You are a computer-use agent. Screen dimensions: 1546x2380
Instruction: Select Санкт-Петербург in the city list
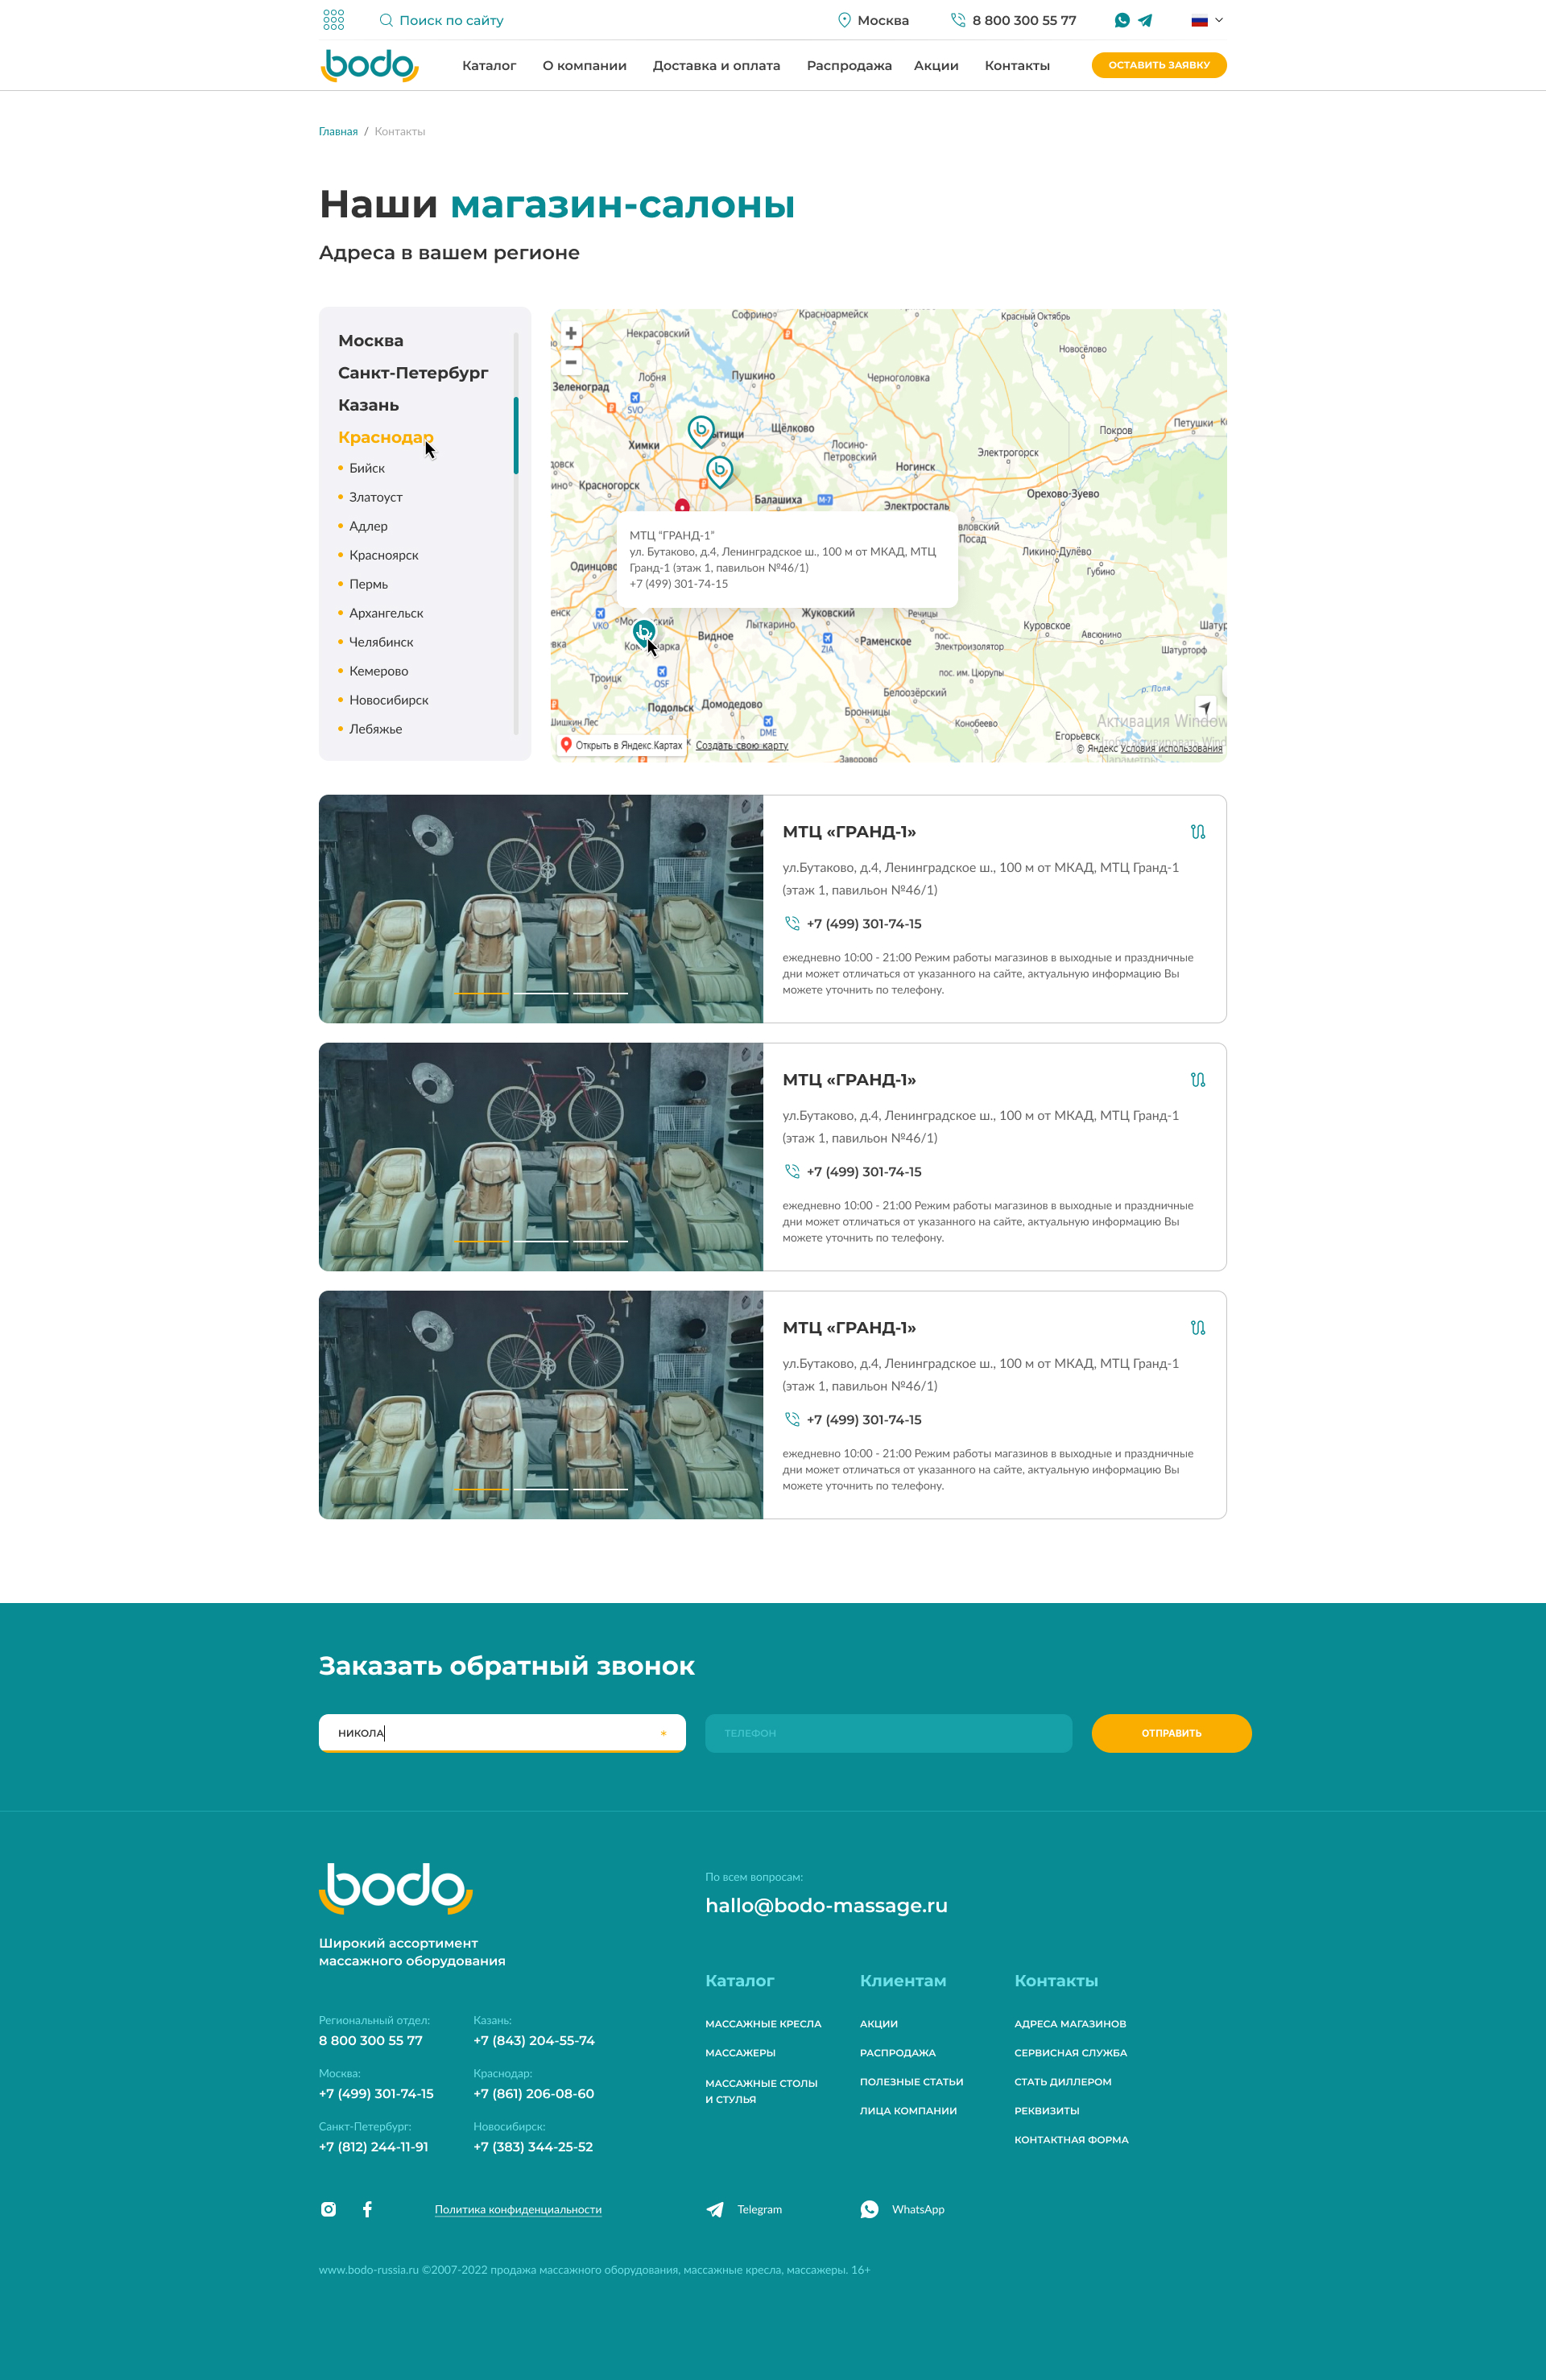point(413,373)
